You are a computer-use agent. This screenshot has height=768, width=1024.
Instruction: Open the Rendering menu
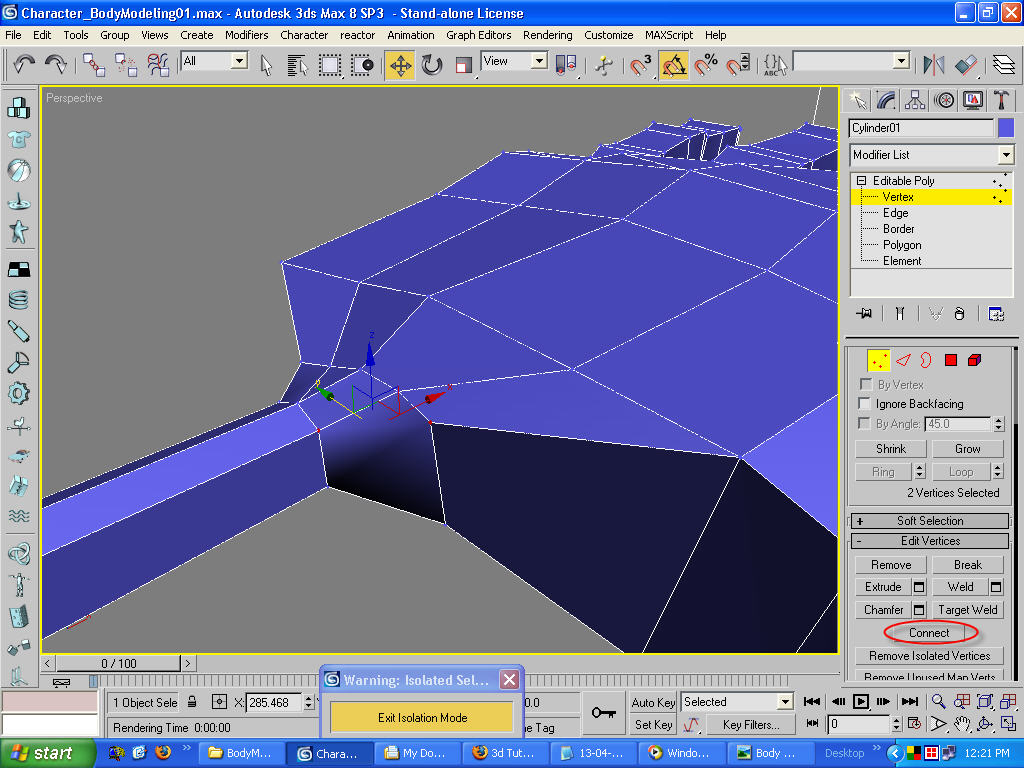[547, 35]
